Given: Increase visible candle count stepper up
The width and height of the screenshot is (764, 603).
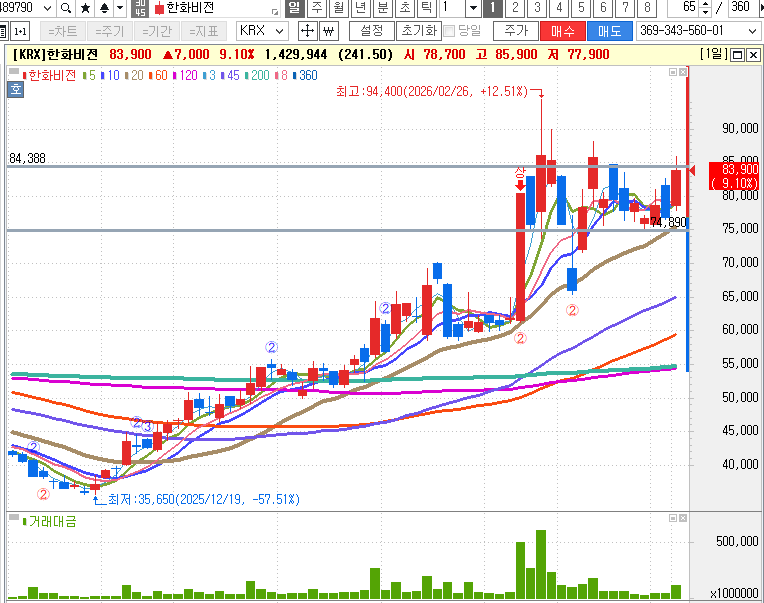Looking at the screenshot, I should (705, 4).
